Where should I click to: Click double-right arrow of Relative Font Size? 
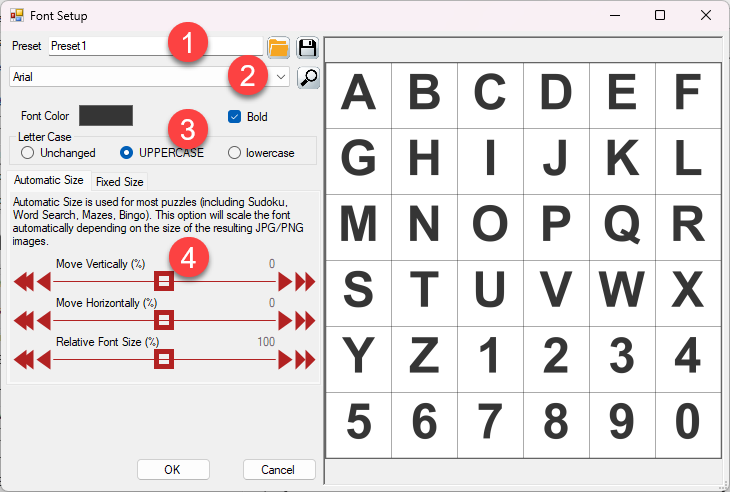[305, 360]
